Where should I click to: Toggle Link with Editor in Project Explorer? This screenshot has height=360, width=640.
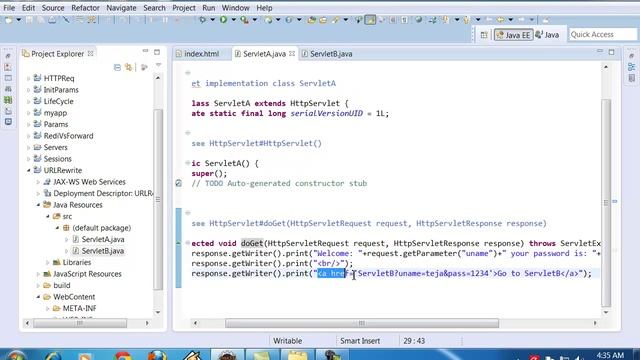[129, 67]
